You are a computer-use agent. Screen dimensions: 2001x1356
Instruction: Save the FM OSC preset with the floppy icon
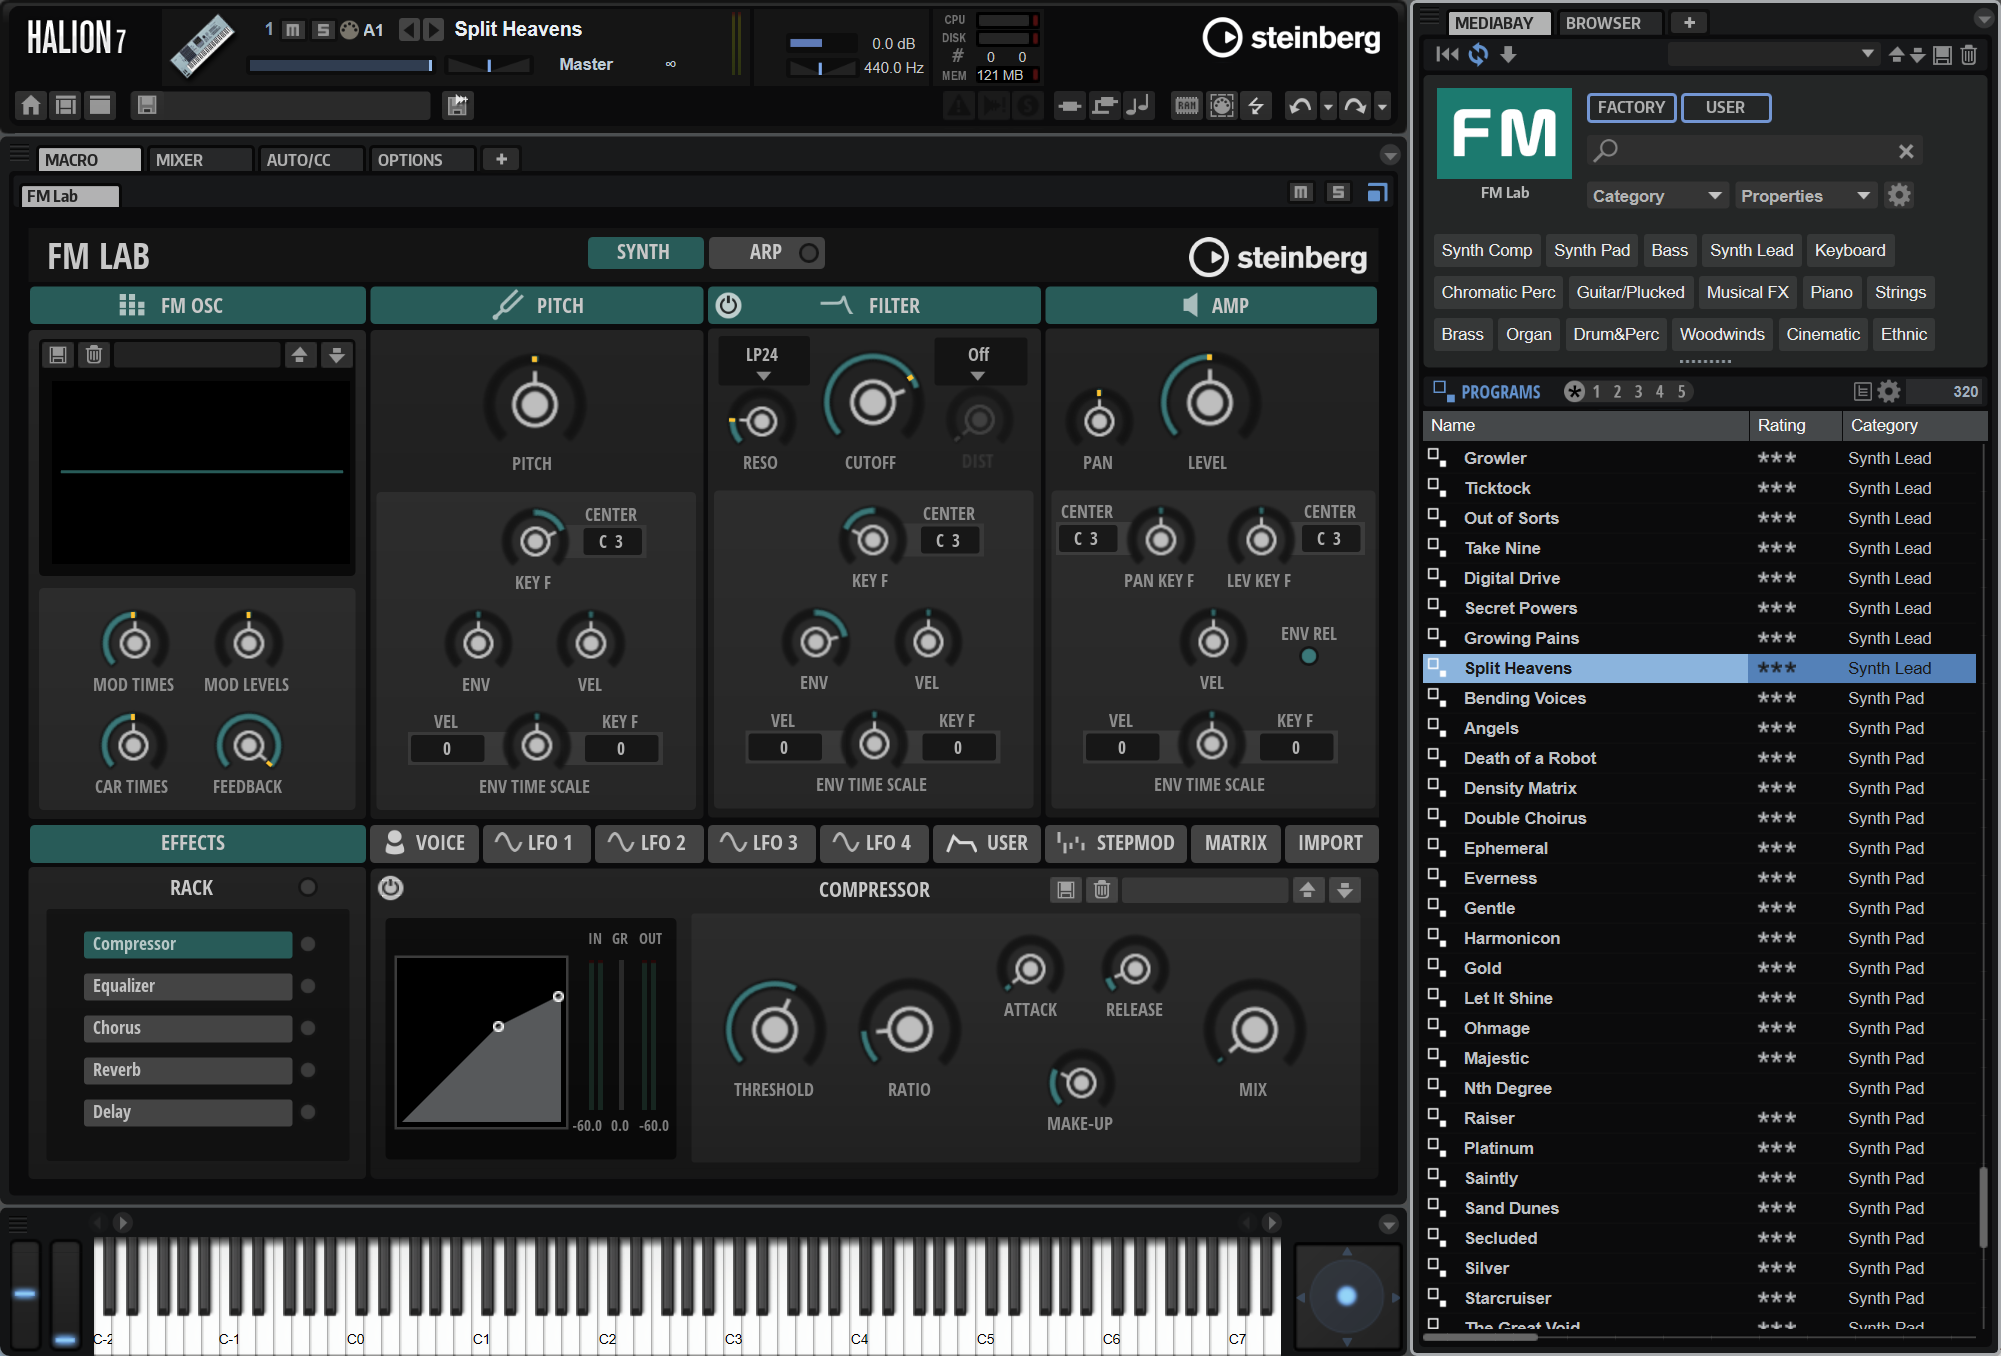click(58, 354)
